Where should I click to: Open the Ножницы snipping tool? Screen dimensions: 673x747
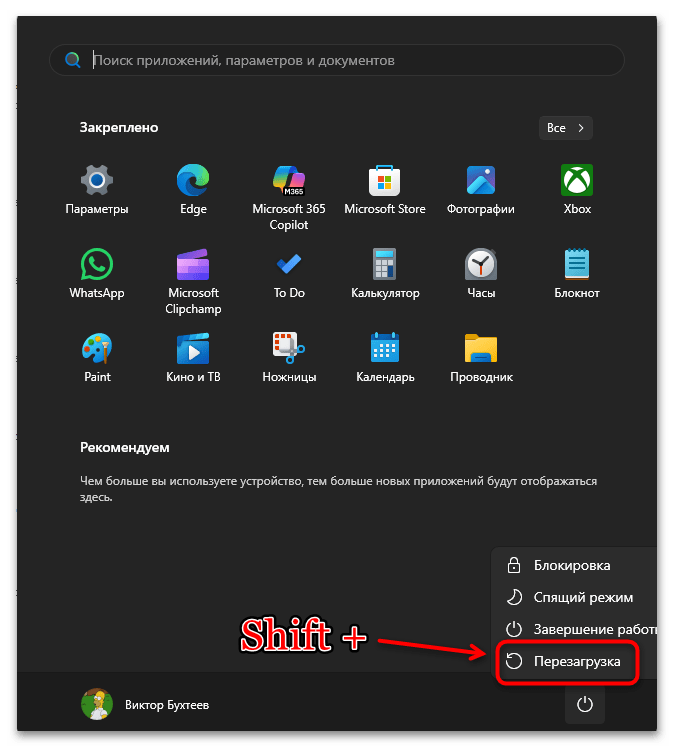pyautogui.click(x=289, y=357)
